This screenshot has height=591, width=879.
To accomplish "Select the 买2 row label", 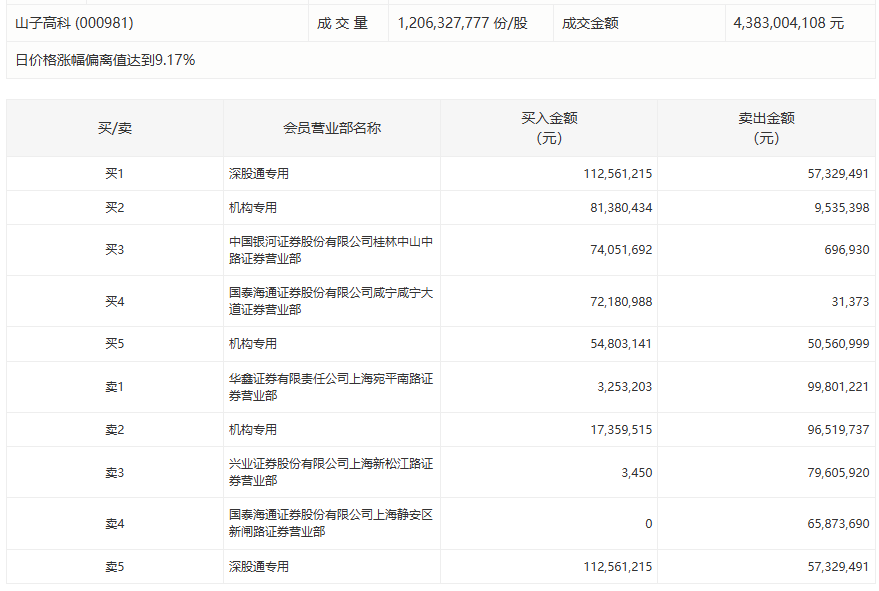I will click(114, 208).
